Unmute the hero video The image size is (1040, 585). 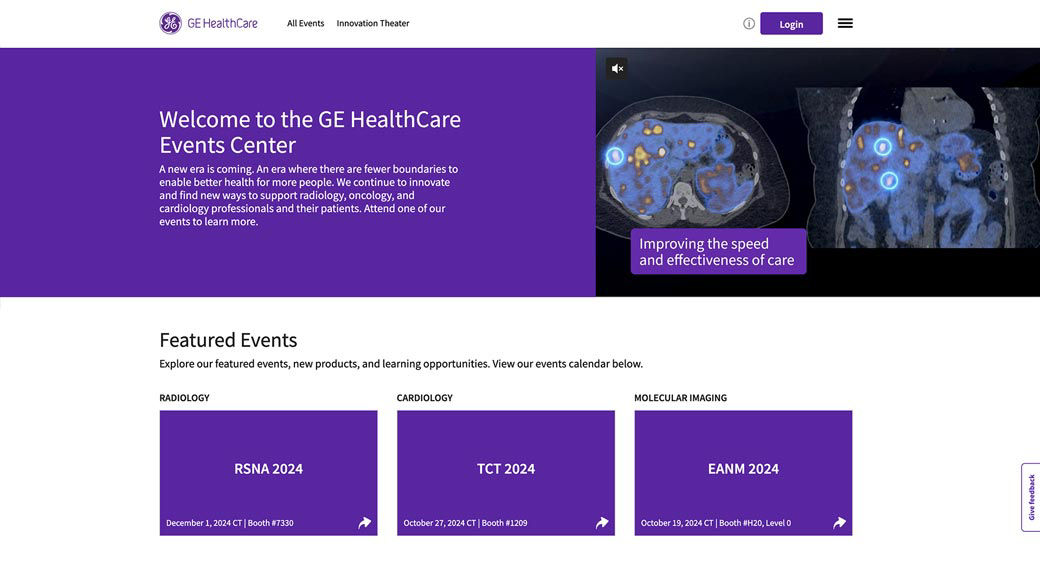click(618, 68)
